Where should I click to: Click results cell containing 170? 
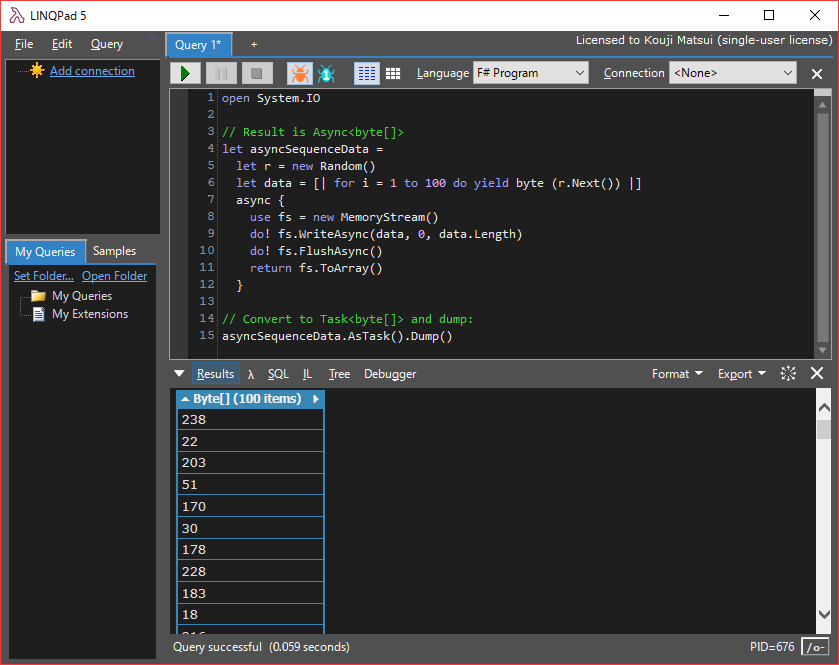click(250, 506)
